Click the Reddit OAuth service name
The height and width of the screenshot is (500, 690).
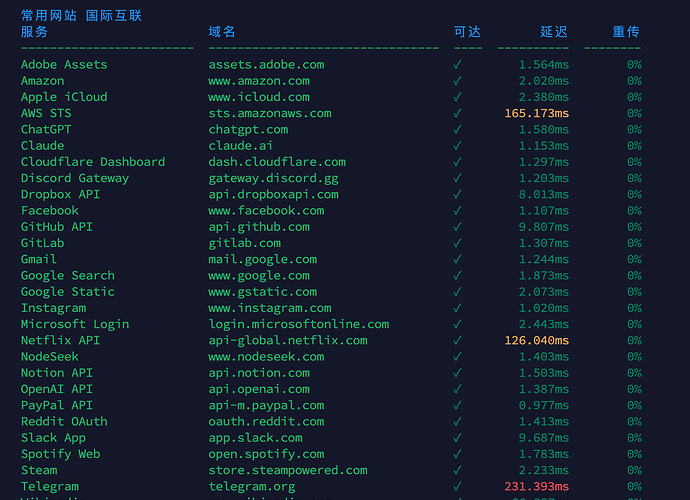coord(64,422)
